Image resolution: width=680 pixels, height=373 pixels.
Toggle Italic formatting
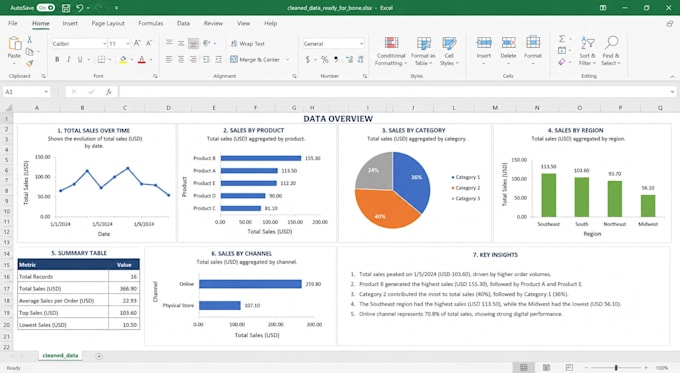(69, 59)
